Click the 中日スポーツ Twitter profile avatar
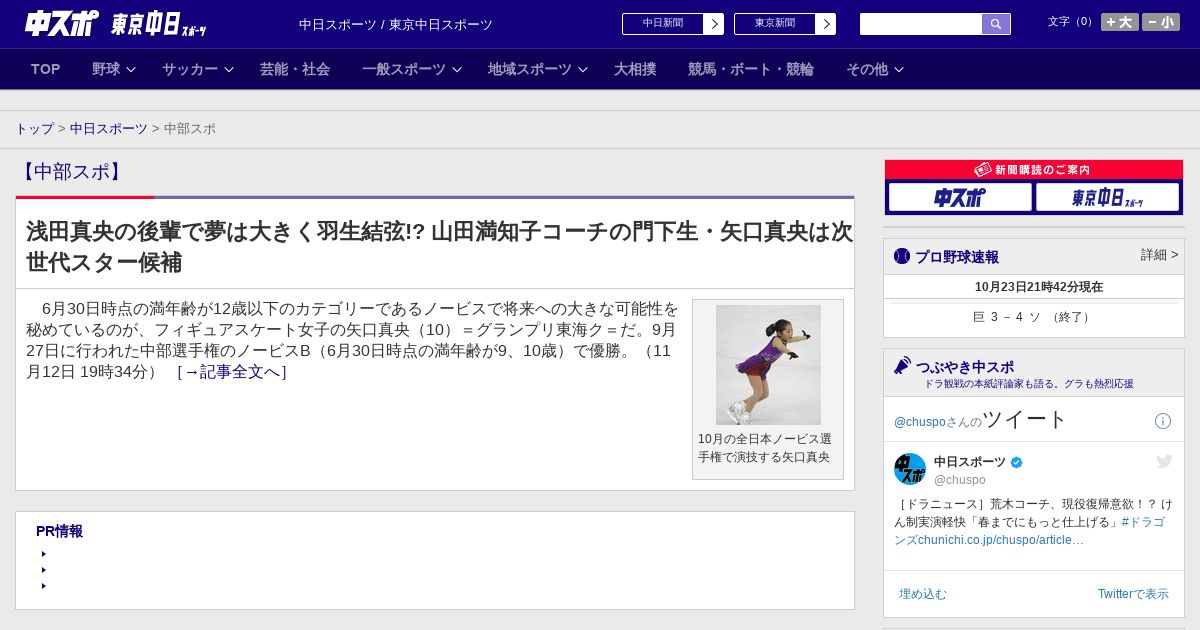Viewport: 1200px width, 630px height. coord(910,469)
